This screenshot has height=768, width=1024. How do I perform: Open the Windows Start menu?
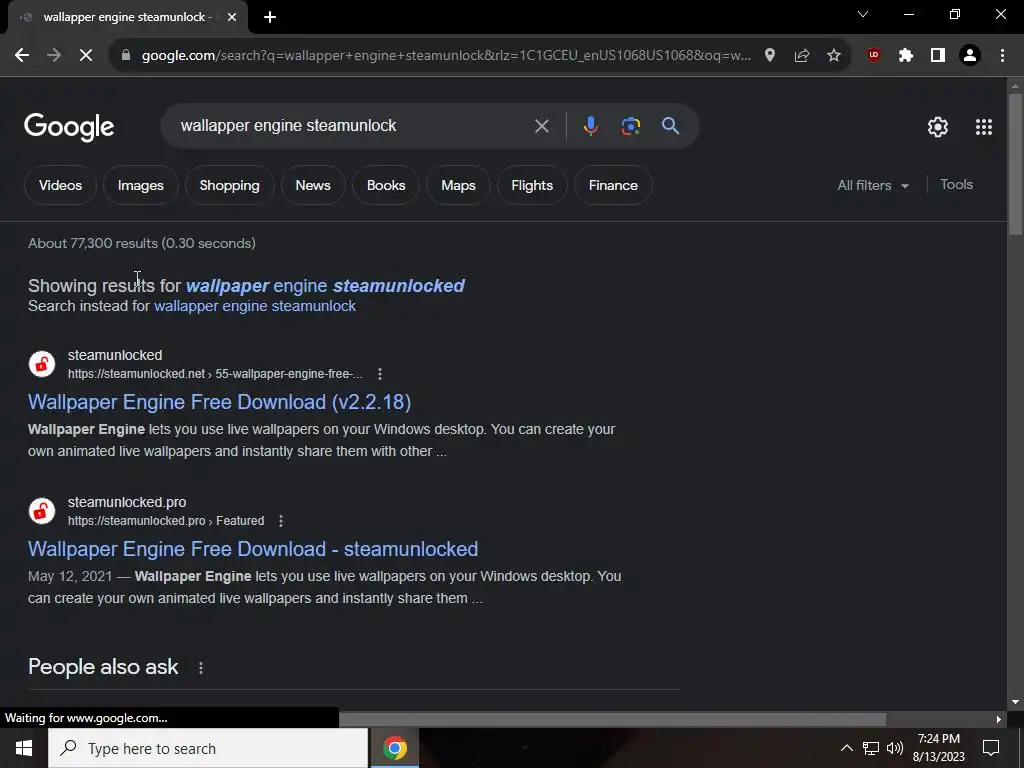pyautogui.click(x=24, y=748)
